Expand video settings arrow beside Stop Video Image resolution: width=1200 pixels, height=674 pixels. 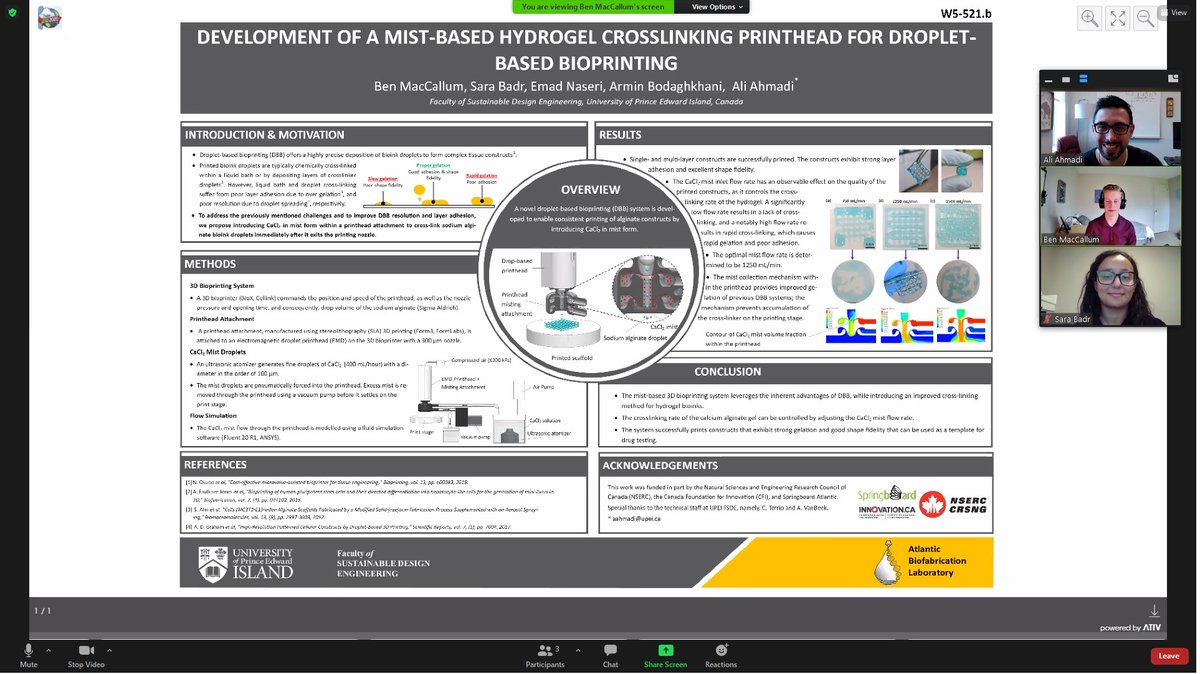pos(110,649)
